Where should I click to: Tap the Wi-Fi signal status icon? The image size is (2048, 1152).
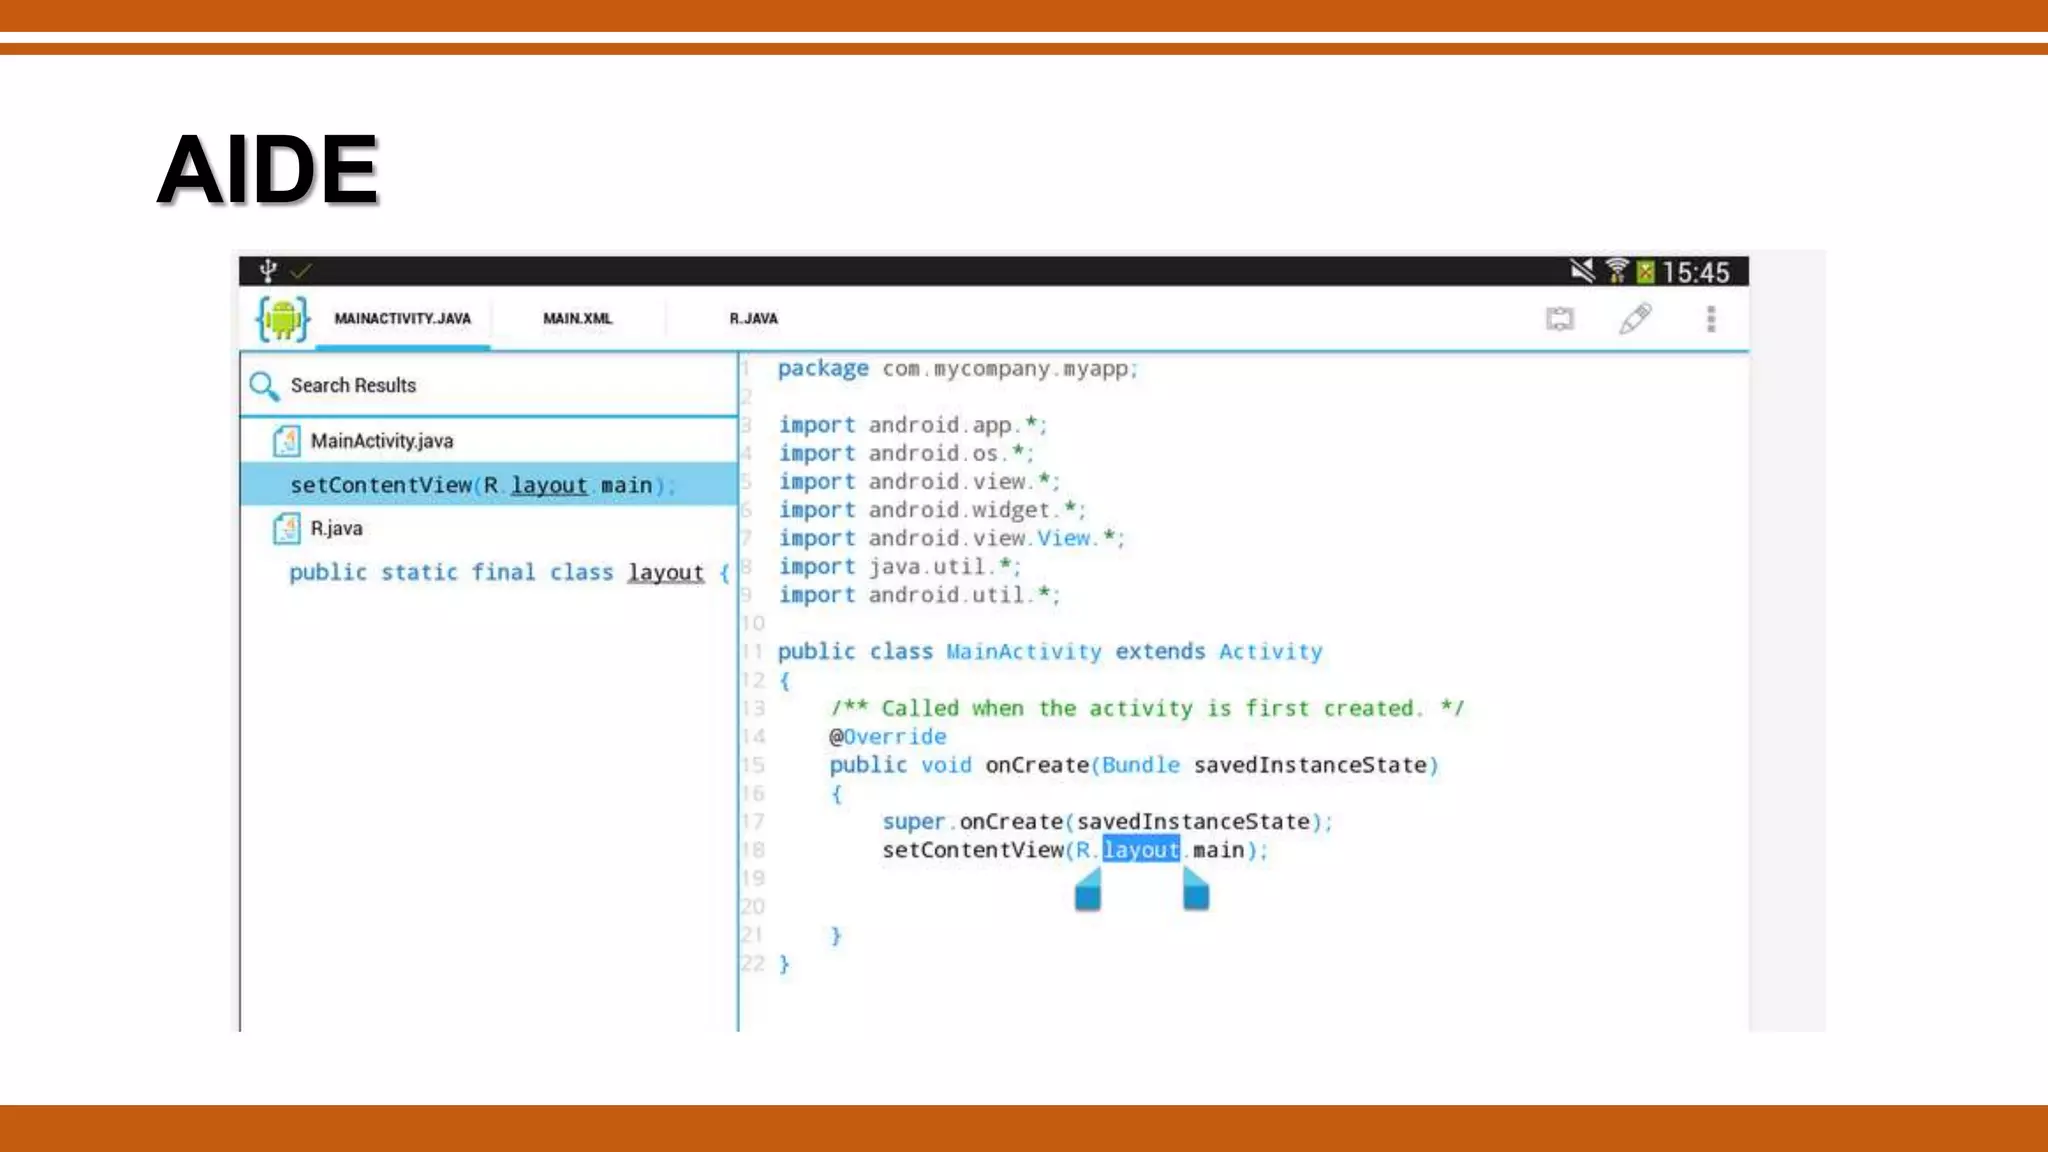click(x=1616, y=271)
